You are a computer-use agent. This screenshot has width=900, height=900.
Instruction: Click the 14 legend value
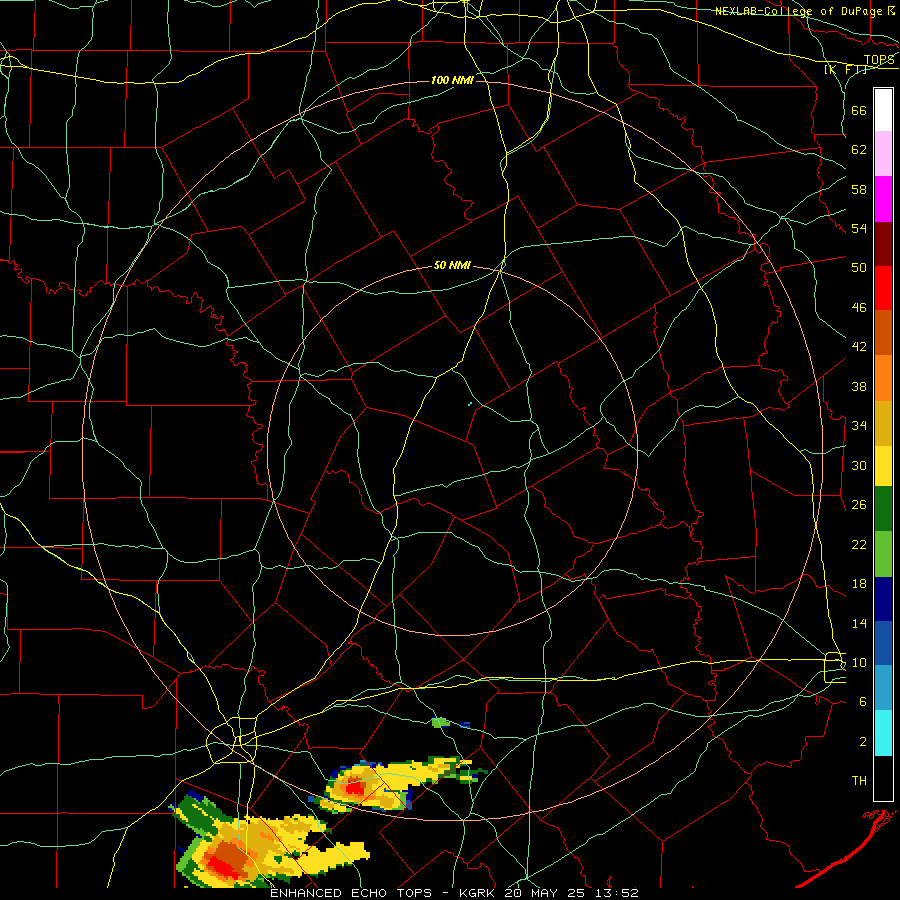click(859, 623)
